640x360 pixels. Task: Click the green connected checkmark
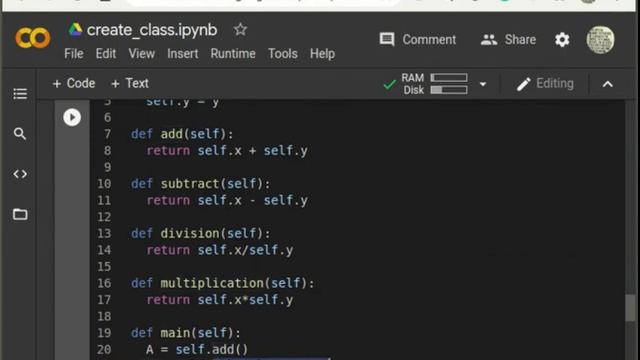pos(389,84)
